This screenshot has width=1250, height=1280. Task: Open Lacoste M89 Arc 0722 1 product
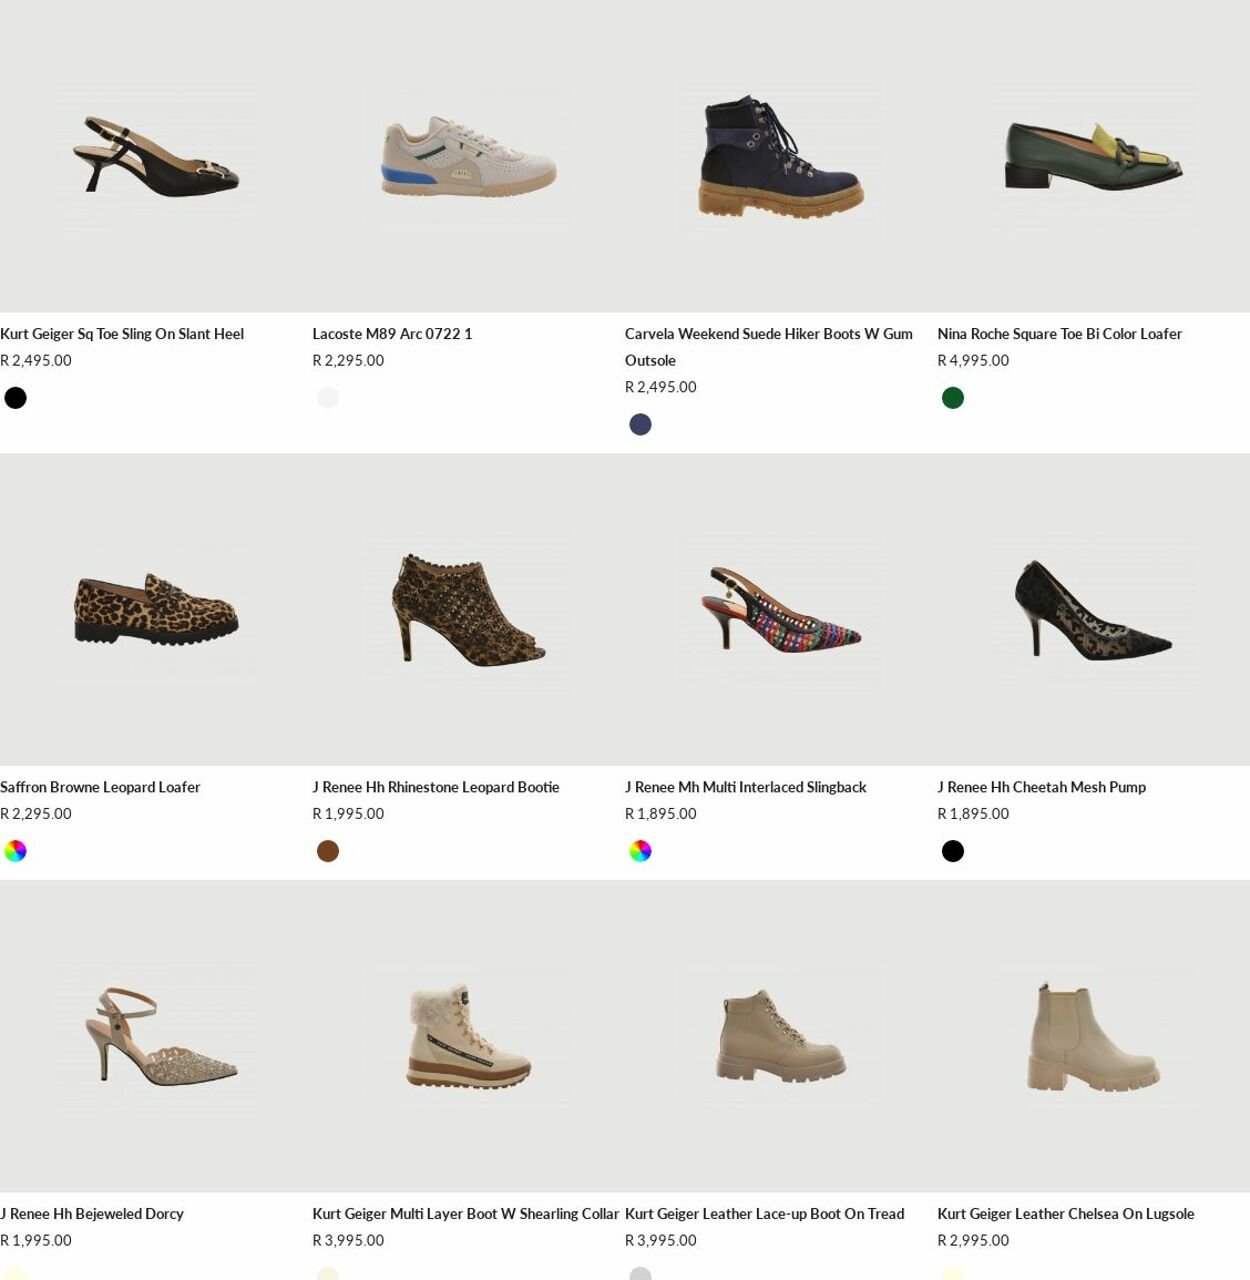(392, 334)
